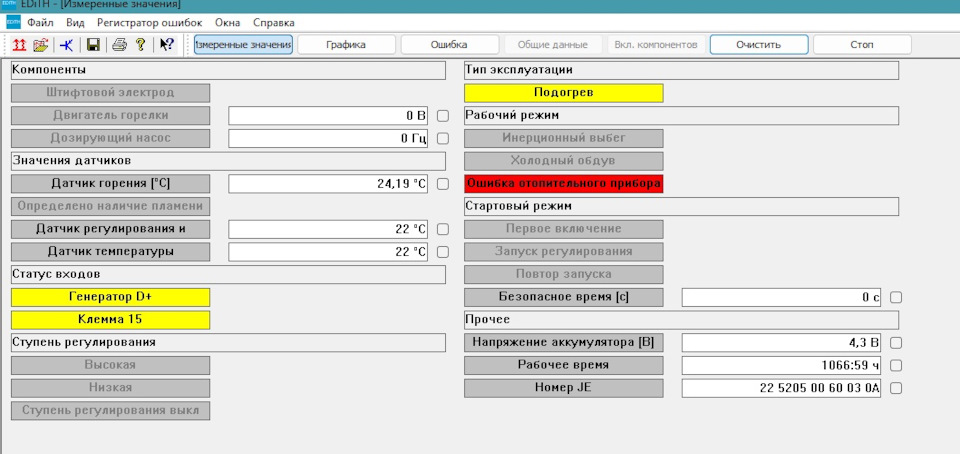
Task: Tick the Датчик горения value checkbox
Action: point(442,184)
